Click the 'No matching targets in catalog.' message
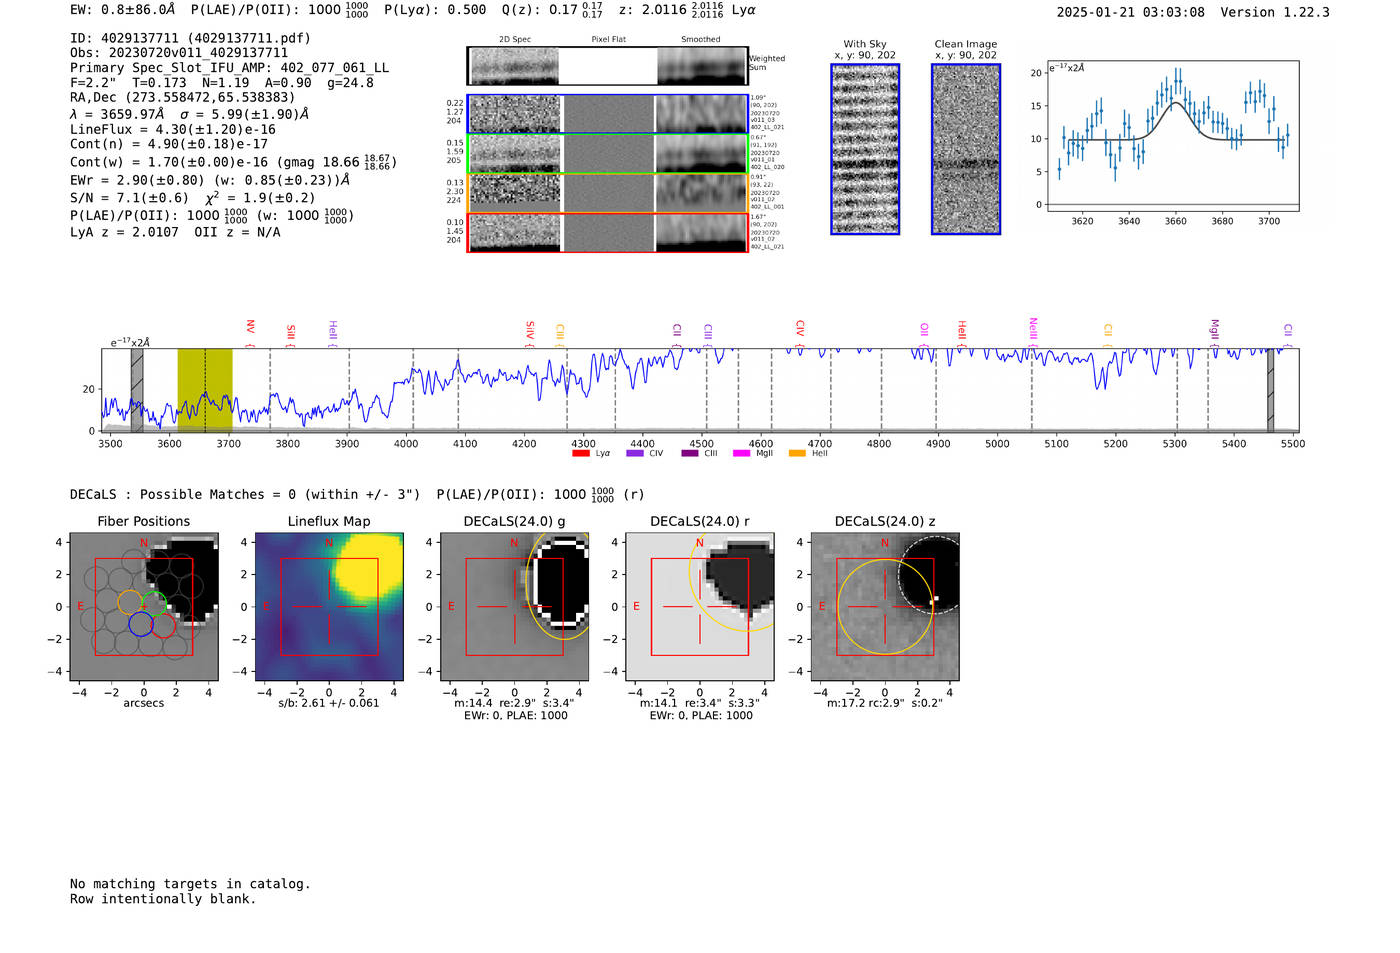1400x953 pixels. click(190, 884)
